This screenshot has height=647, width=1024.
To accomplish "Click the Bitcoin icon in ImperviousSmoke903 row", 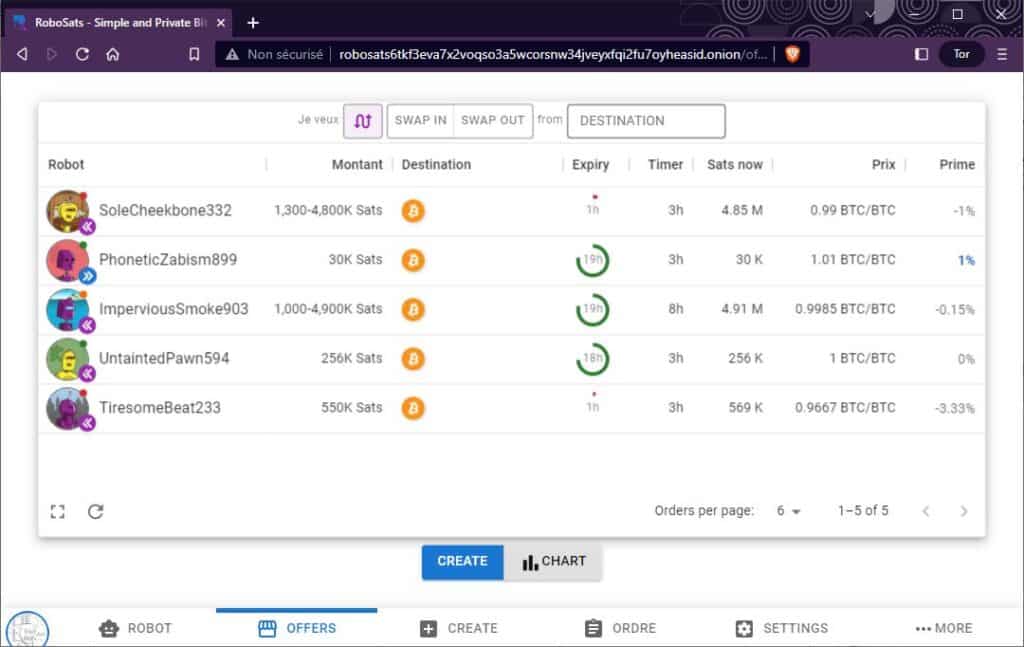I will (x=413, y=309).
